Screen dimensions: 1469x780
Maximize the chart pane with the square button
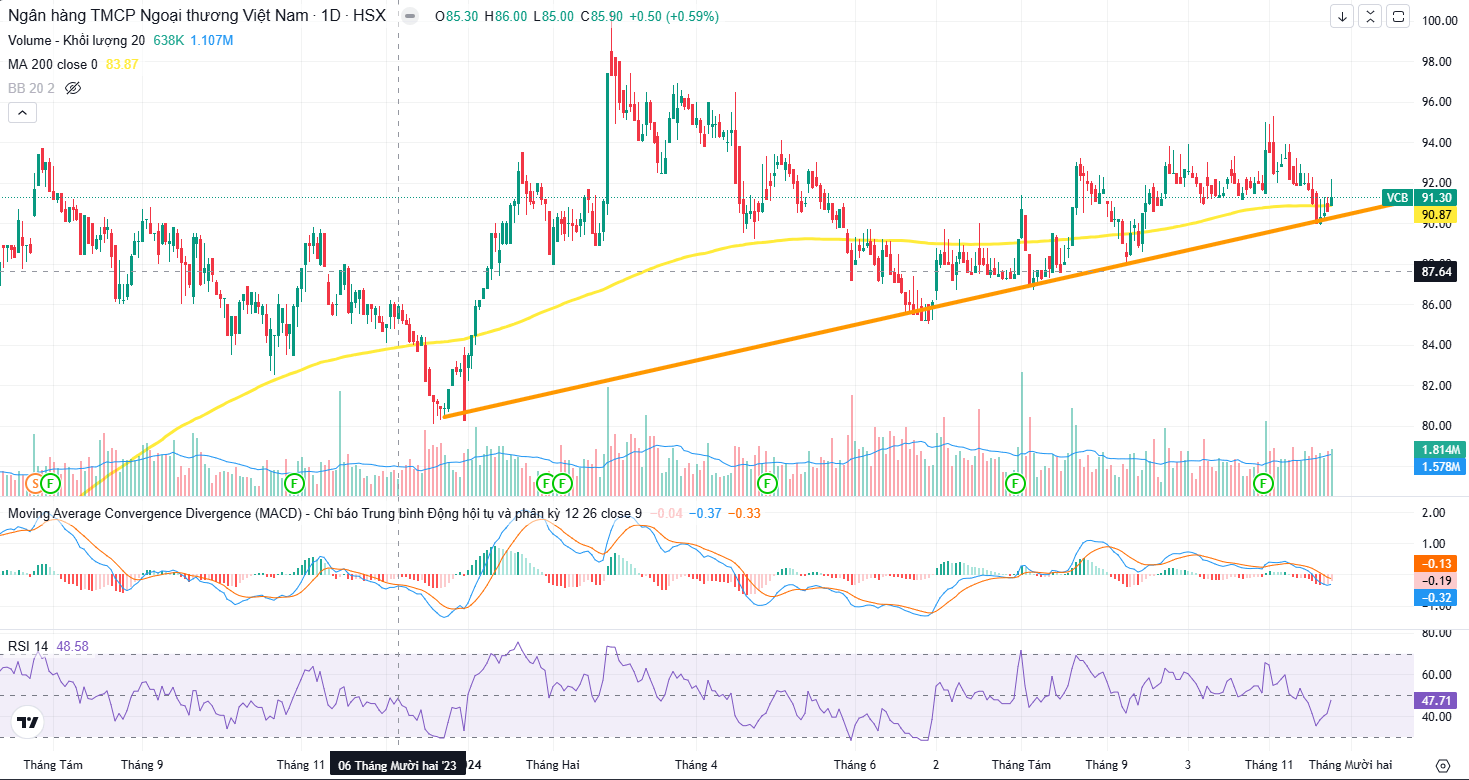click(x=1398, y=16)
